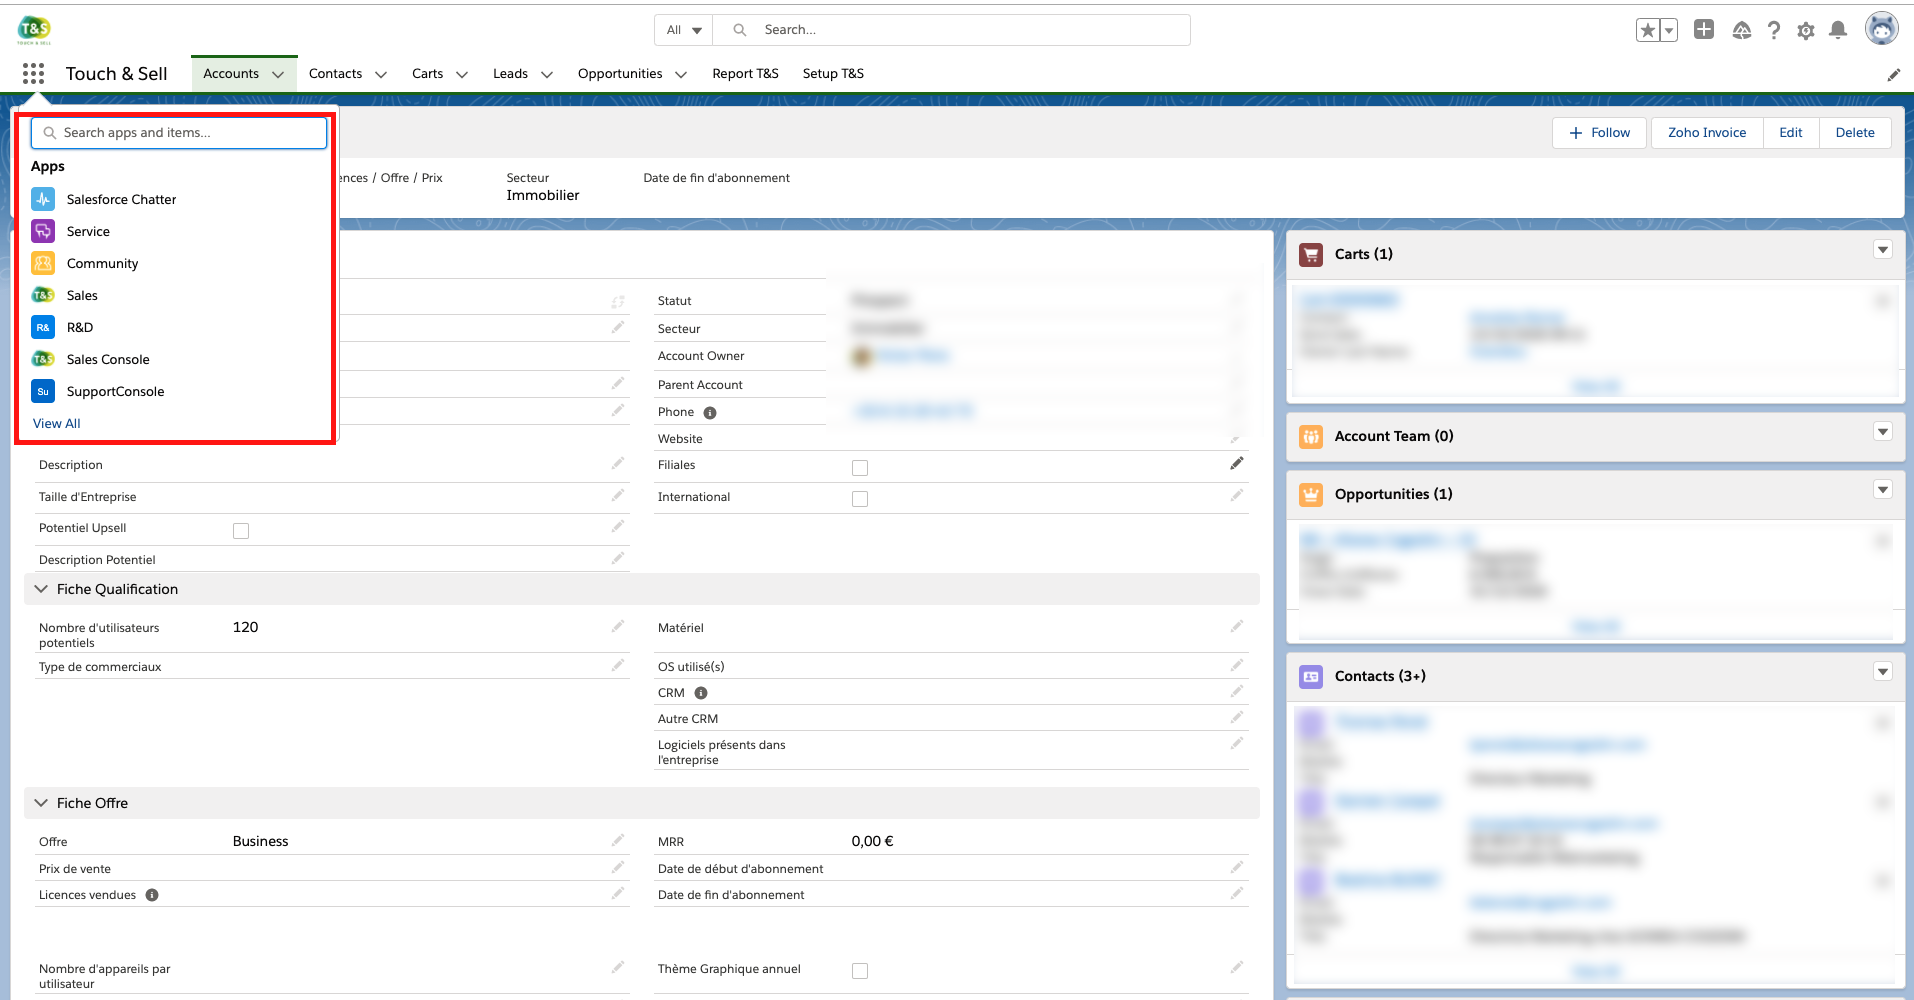The image size is (1914, 1000).
Task: Open the search scope All dropdown
Action: click(684, 30)
